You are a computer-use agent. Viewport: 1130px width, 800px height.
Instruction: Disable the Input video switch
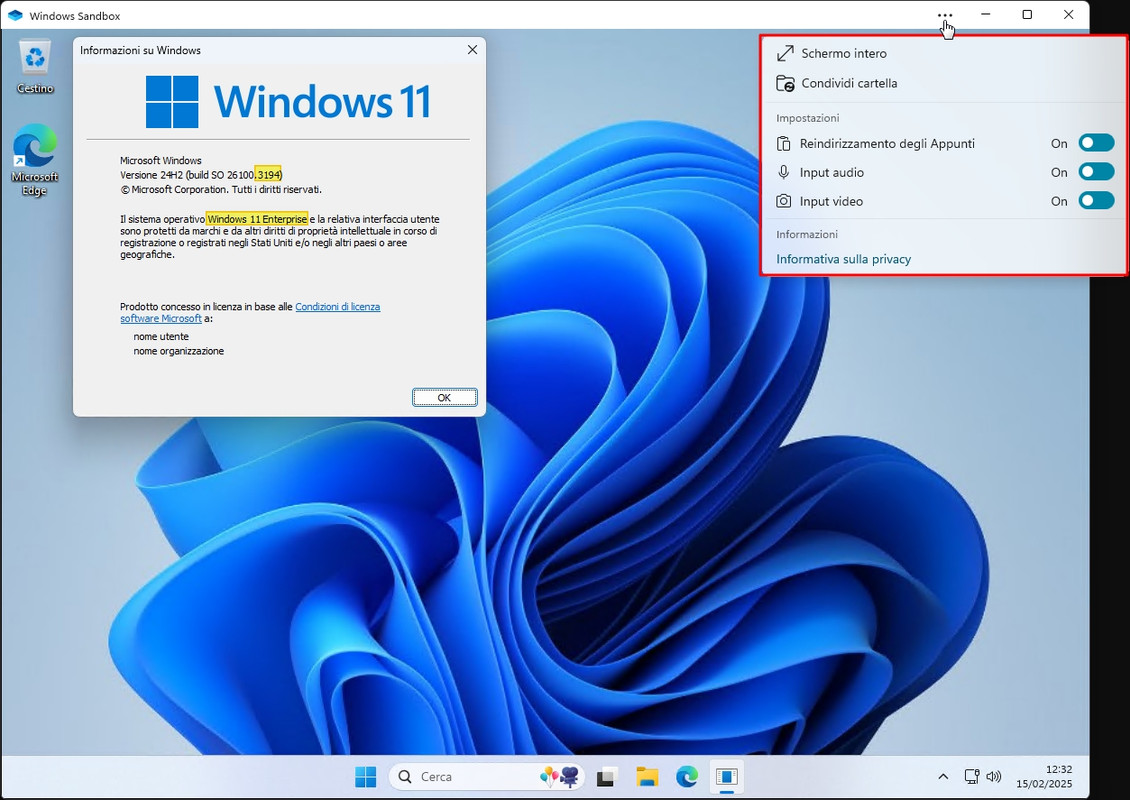pos(1096,200)
